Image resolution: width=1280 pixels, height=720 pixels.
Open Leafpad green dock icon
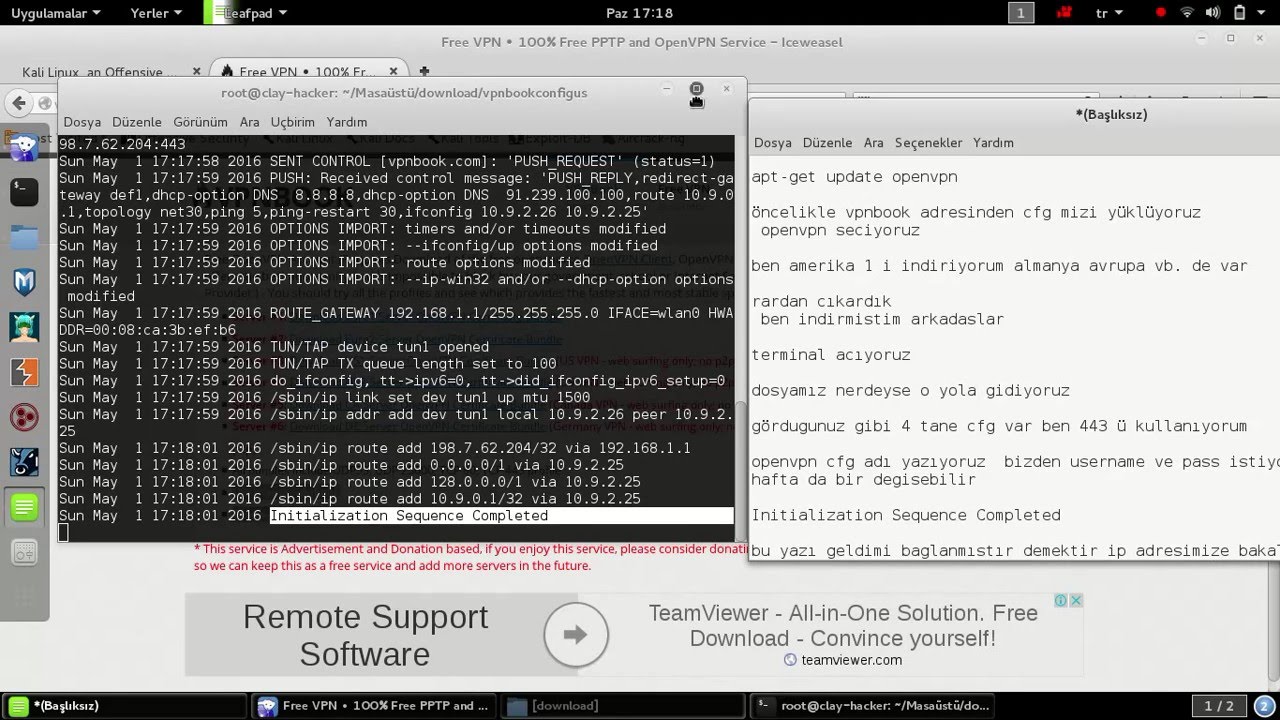point(23,507)
